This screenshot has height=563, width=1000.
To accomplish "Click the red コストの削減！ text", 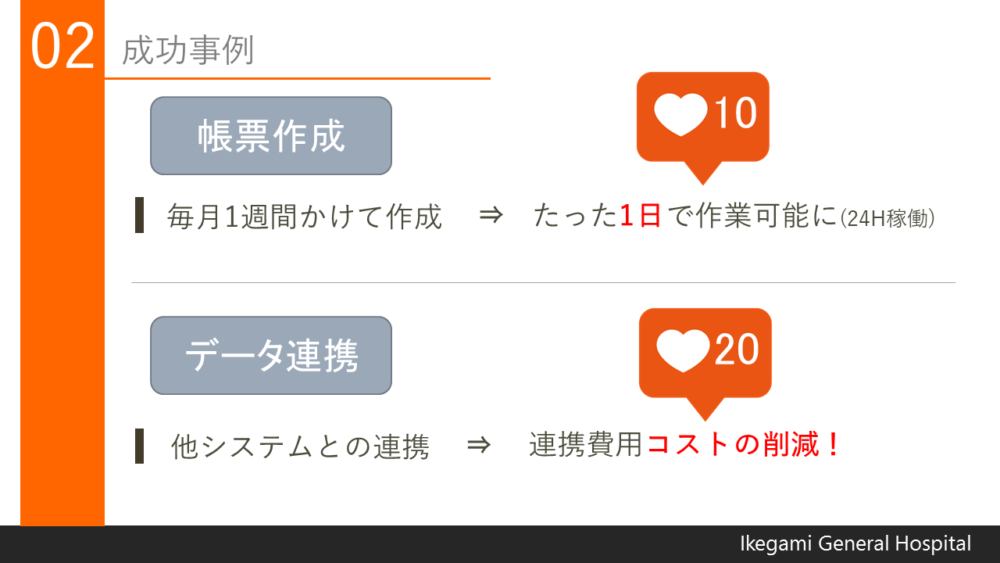I will click(744, 444).
